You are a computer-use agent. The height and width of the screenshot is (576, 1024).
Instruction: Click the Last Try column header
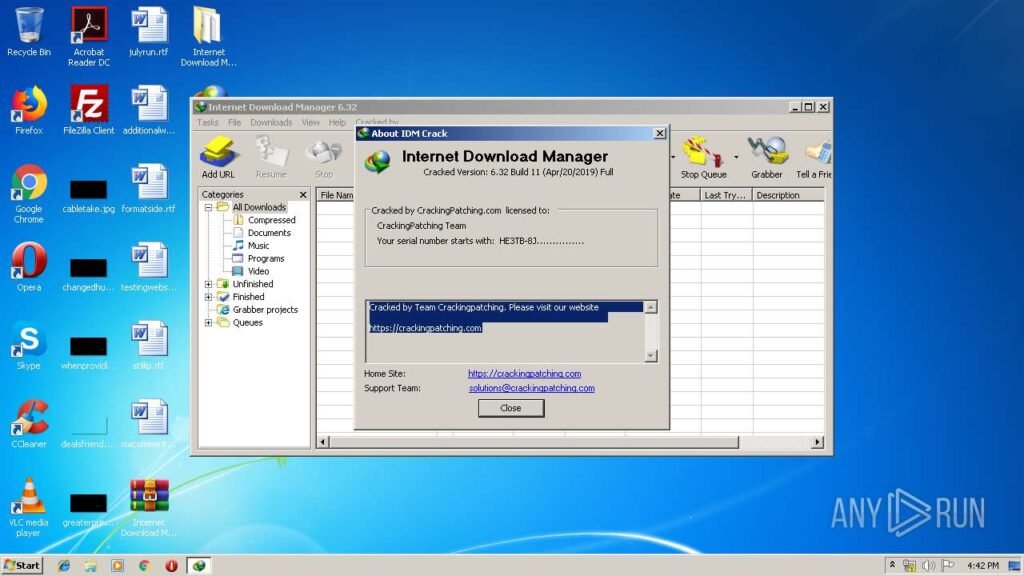tap(726, 195)
